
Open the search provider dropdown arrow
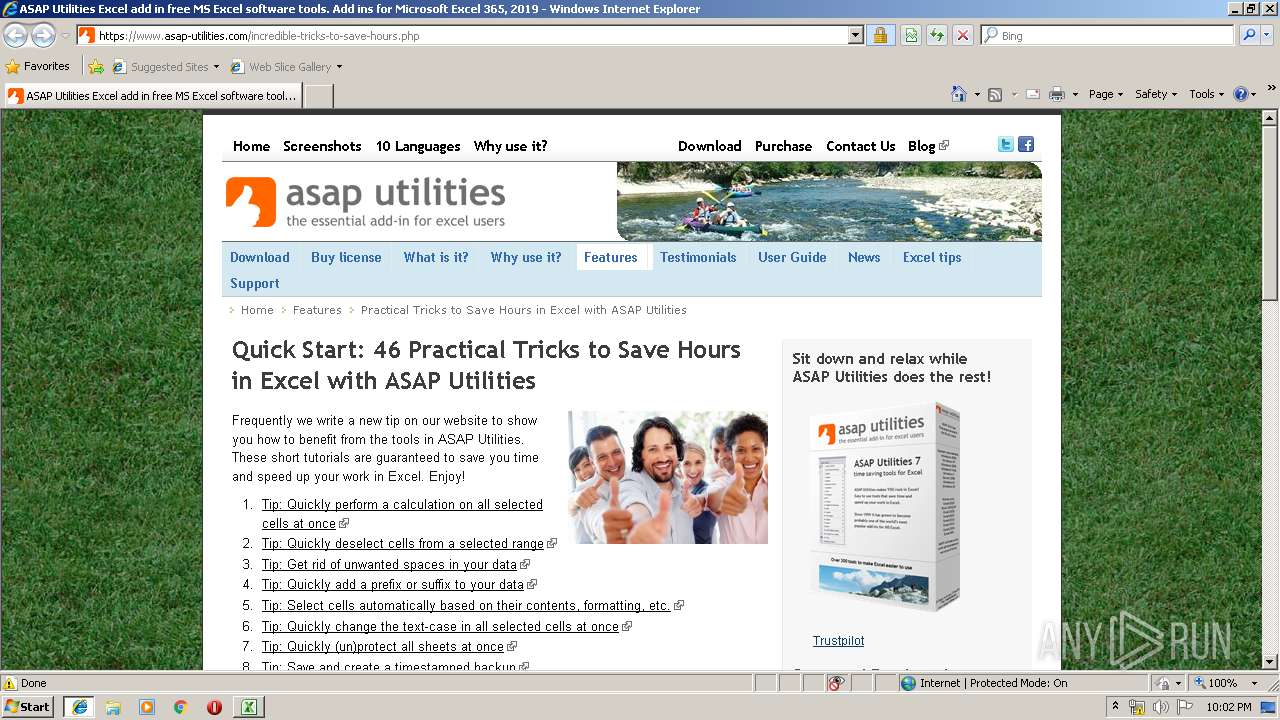point(1267,35)
